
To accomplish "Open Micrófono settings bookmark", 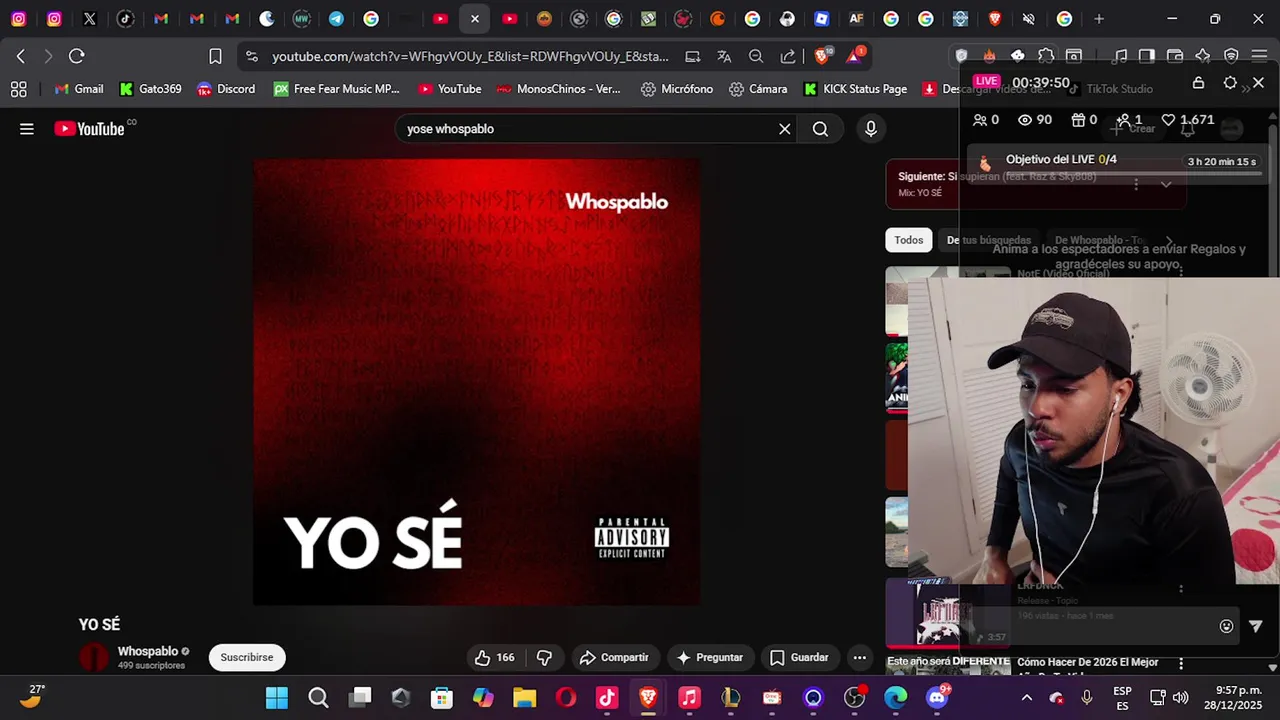I will click(x=677, y=89).
